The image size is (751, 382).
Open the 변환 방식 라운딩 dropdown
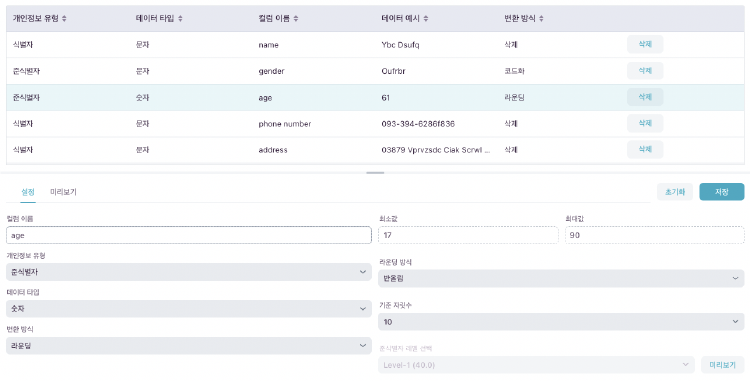pyautogui.click(x=189, y=346)
